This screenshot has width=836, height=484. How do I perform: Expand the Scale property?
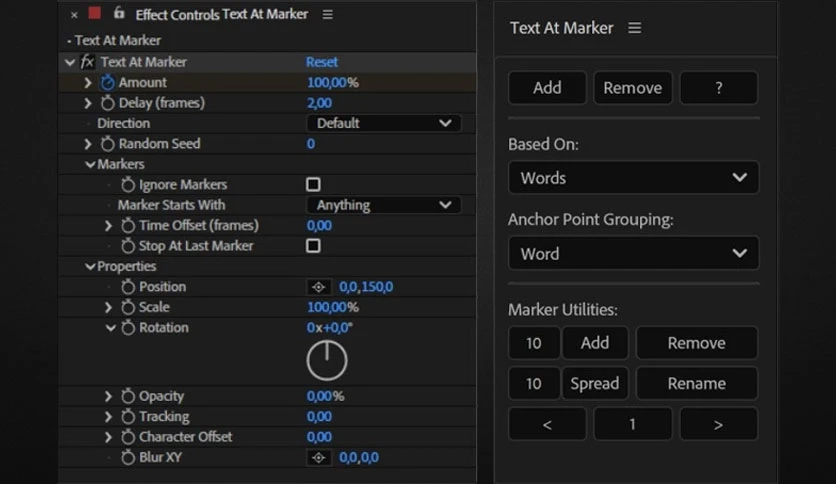109,307
